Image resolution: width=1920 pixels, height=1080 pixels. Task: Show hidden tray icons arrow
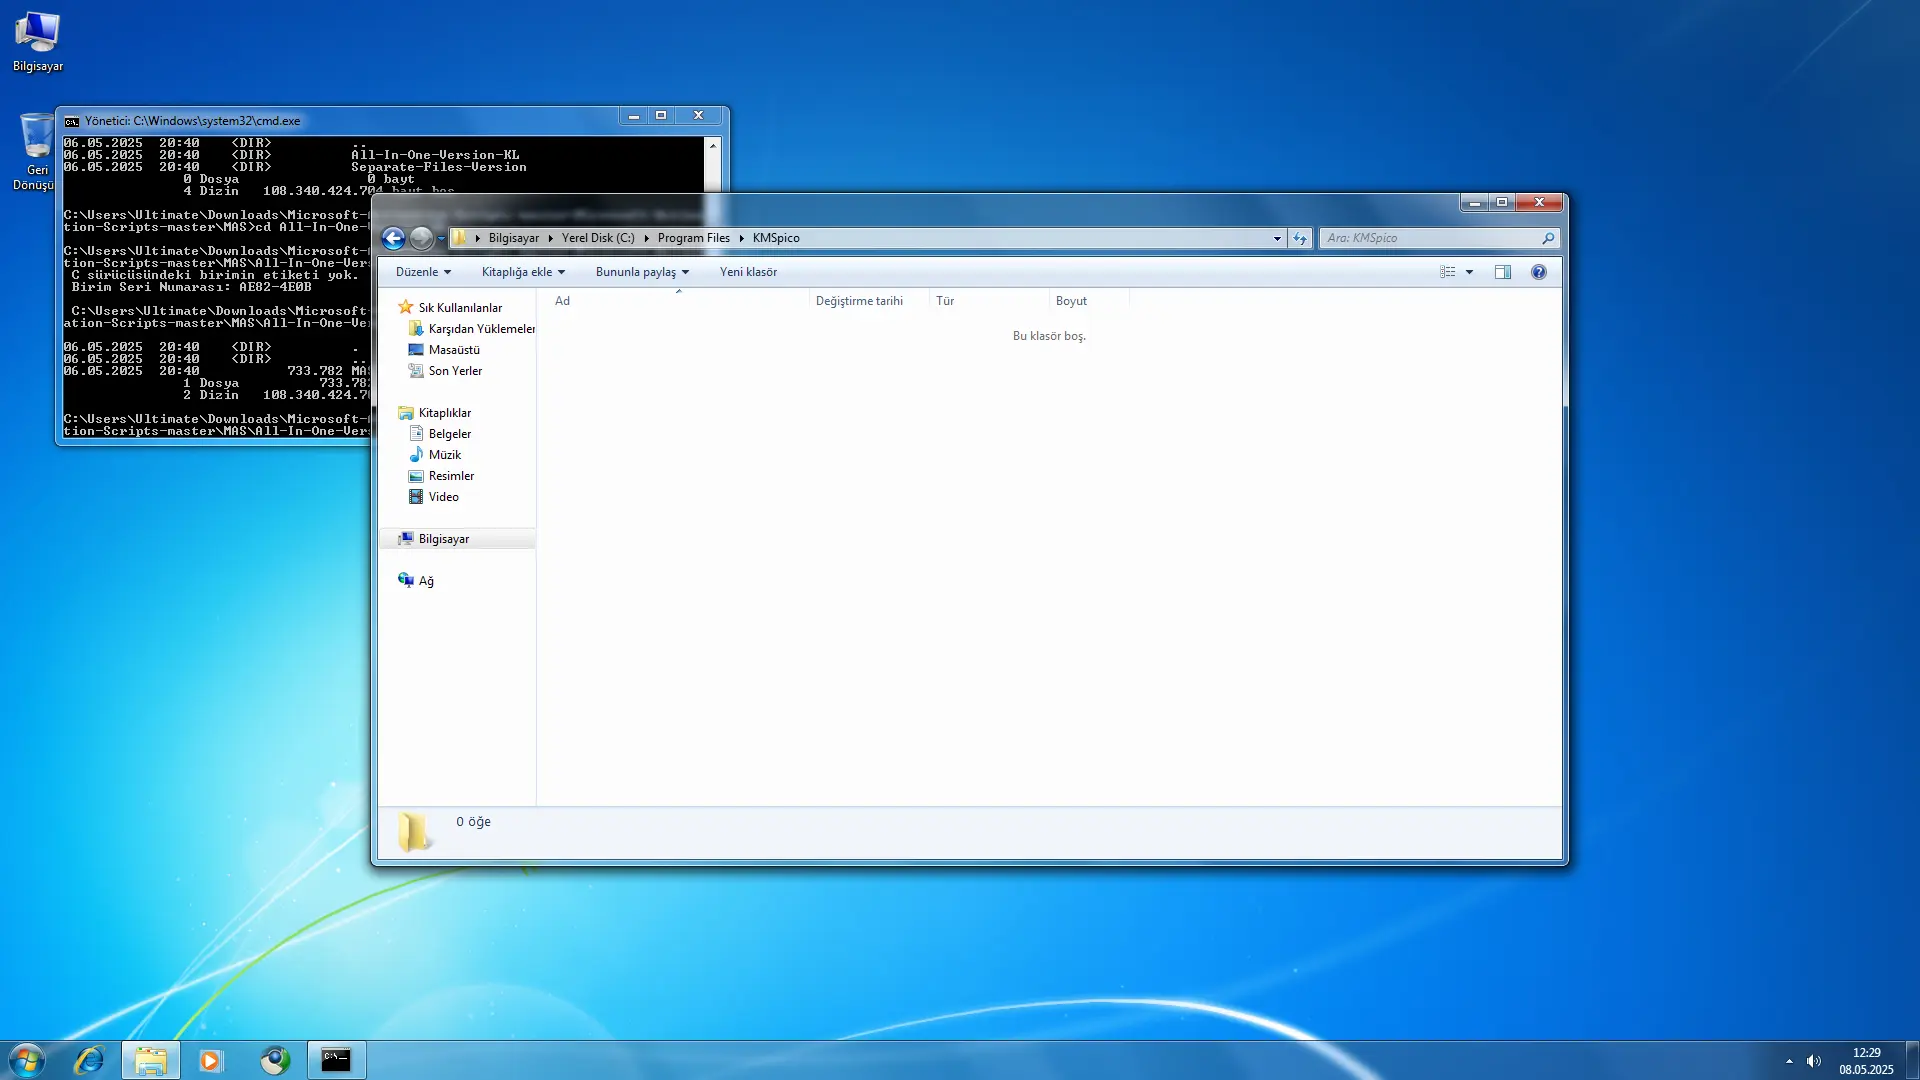[1789, 1061]
